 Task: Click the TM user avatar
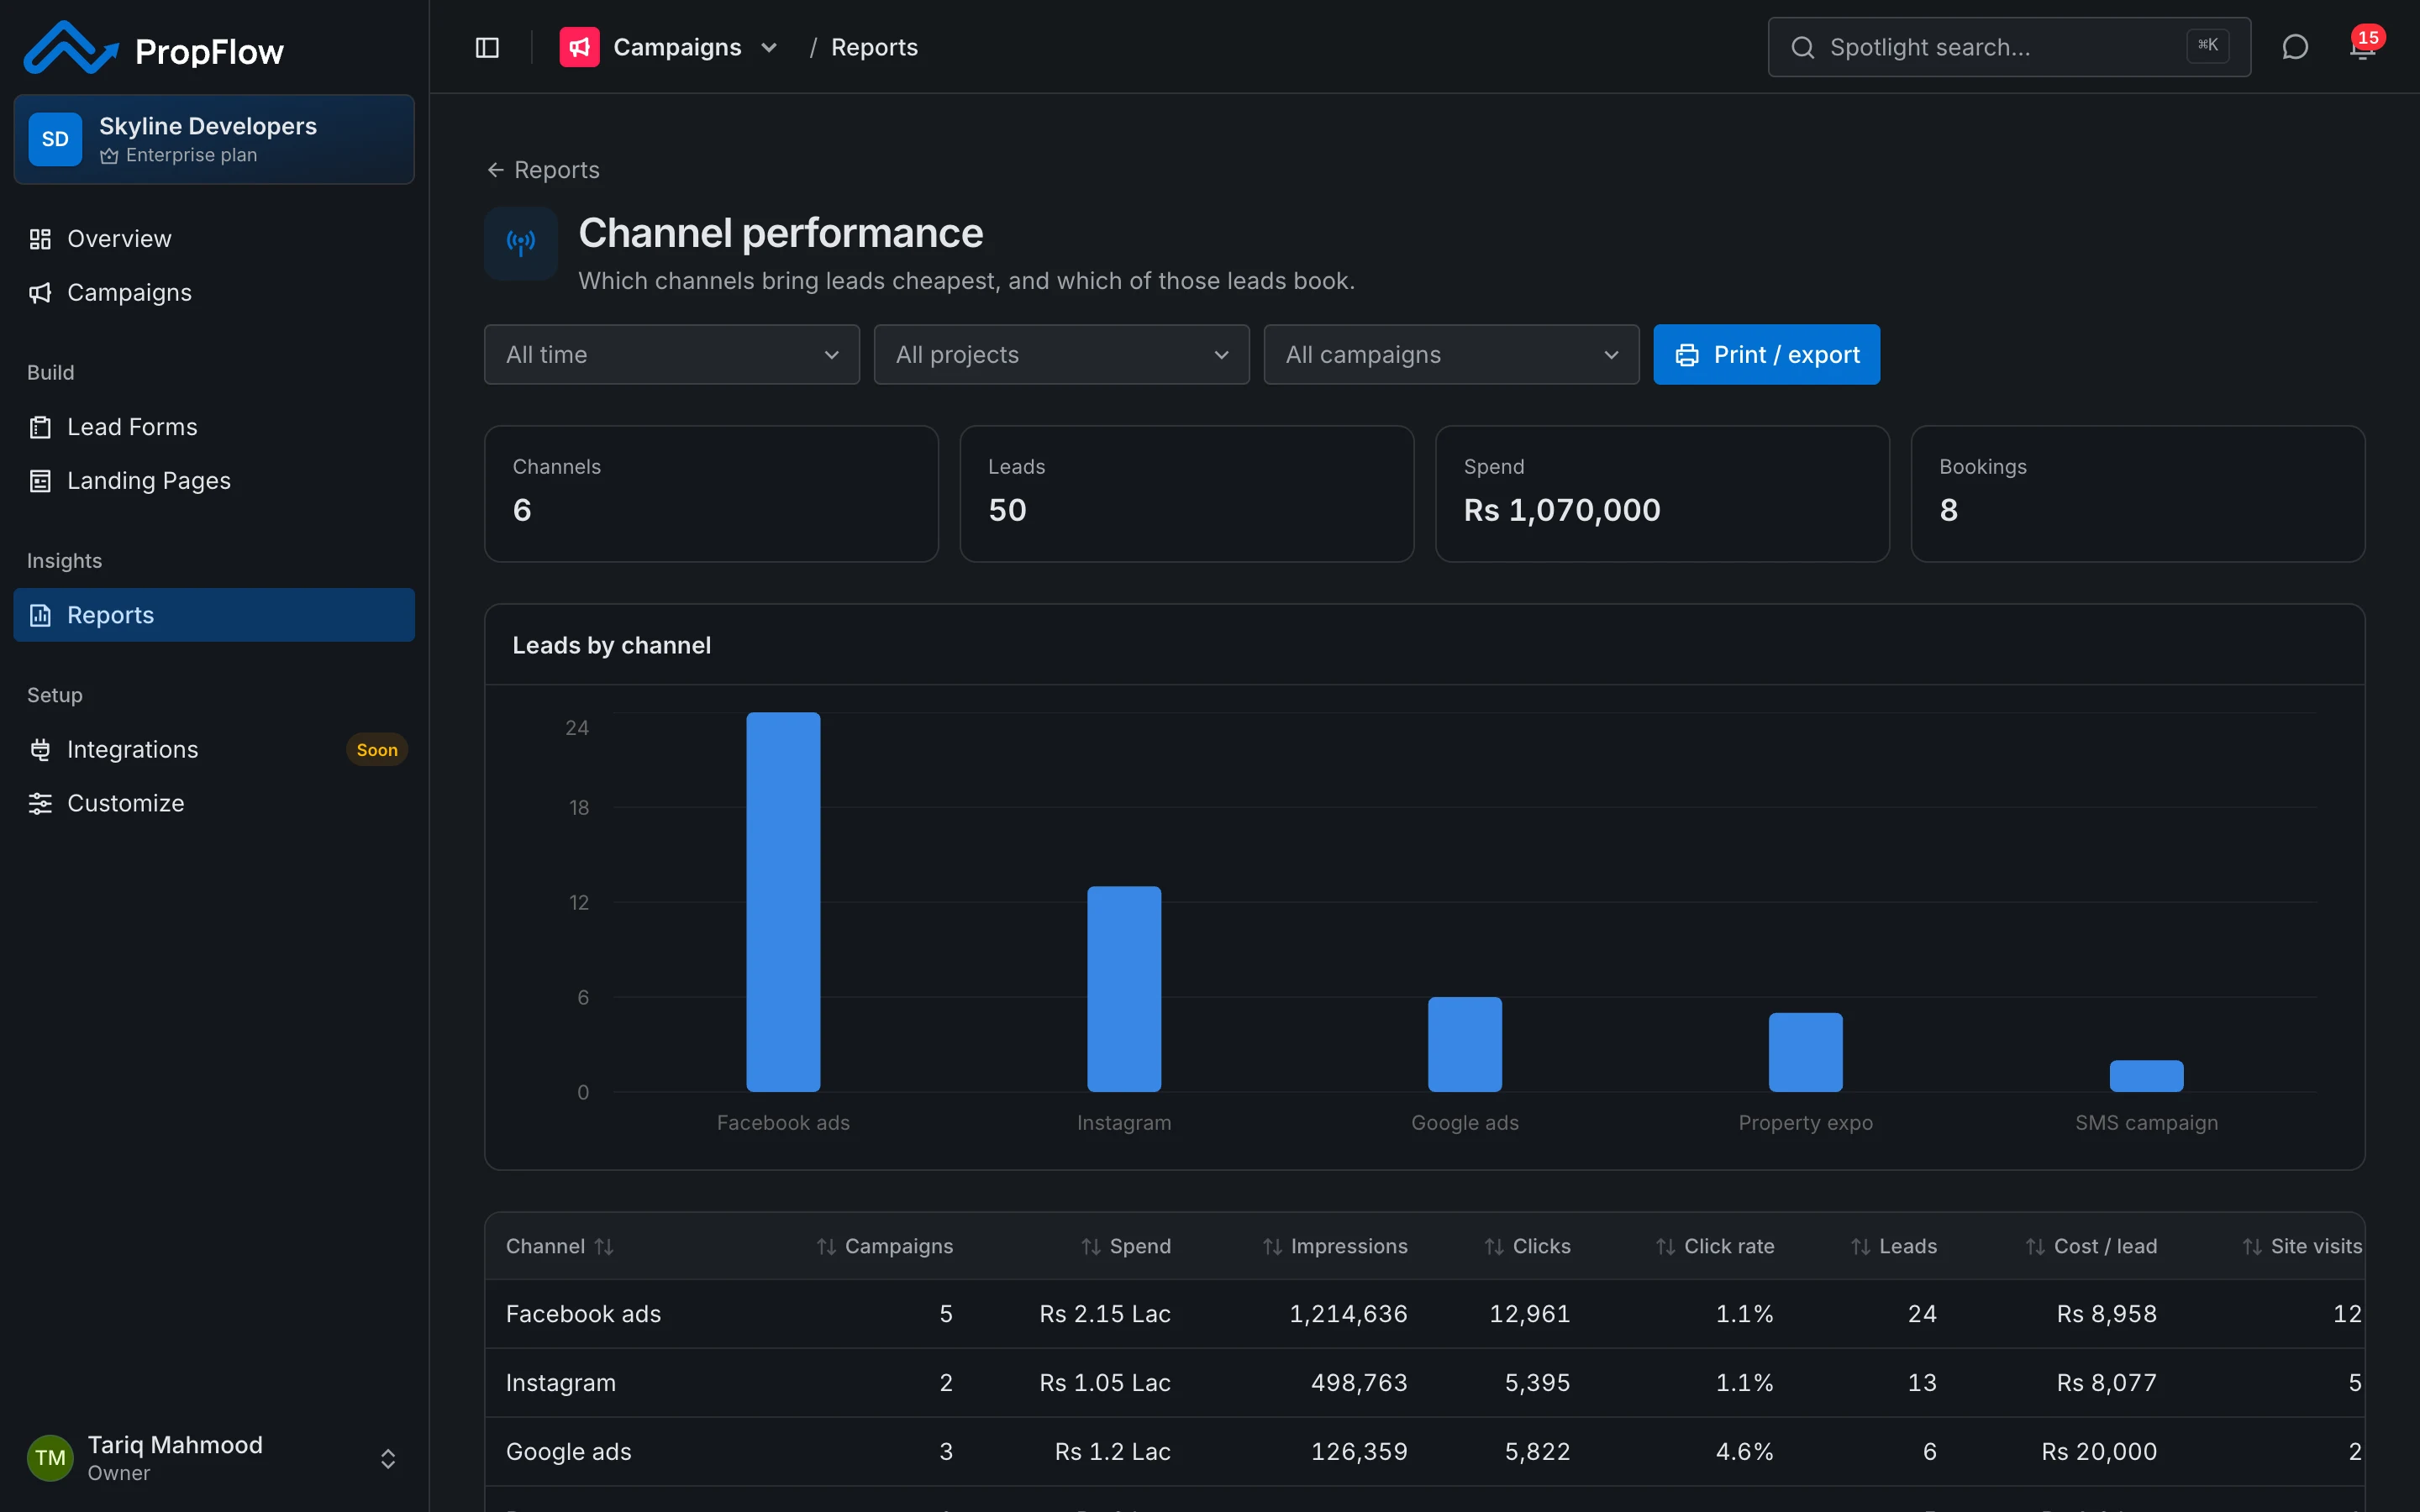(x=50, y=1457)
